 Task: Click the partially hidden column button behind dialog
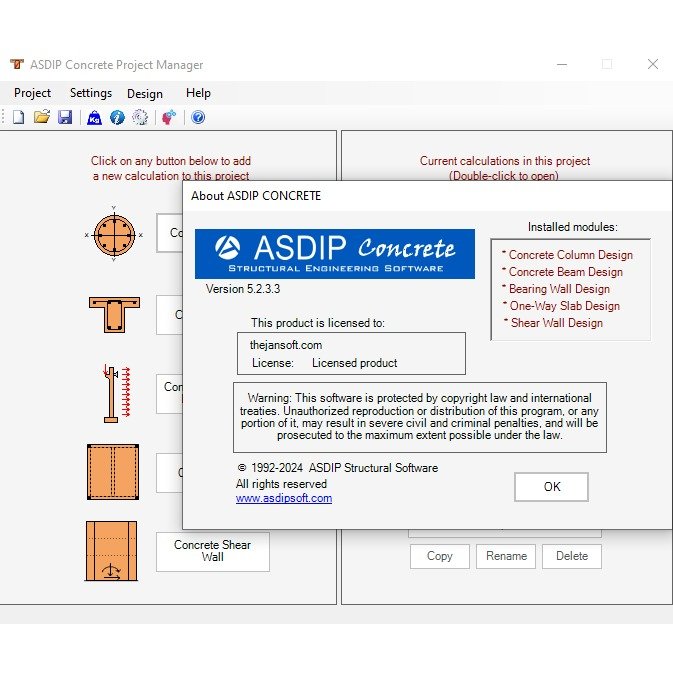(170, 233)
